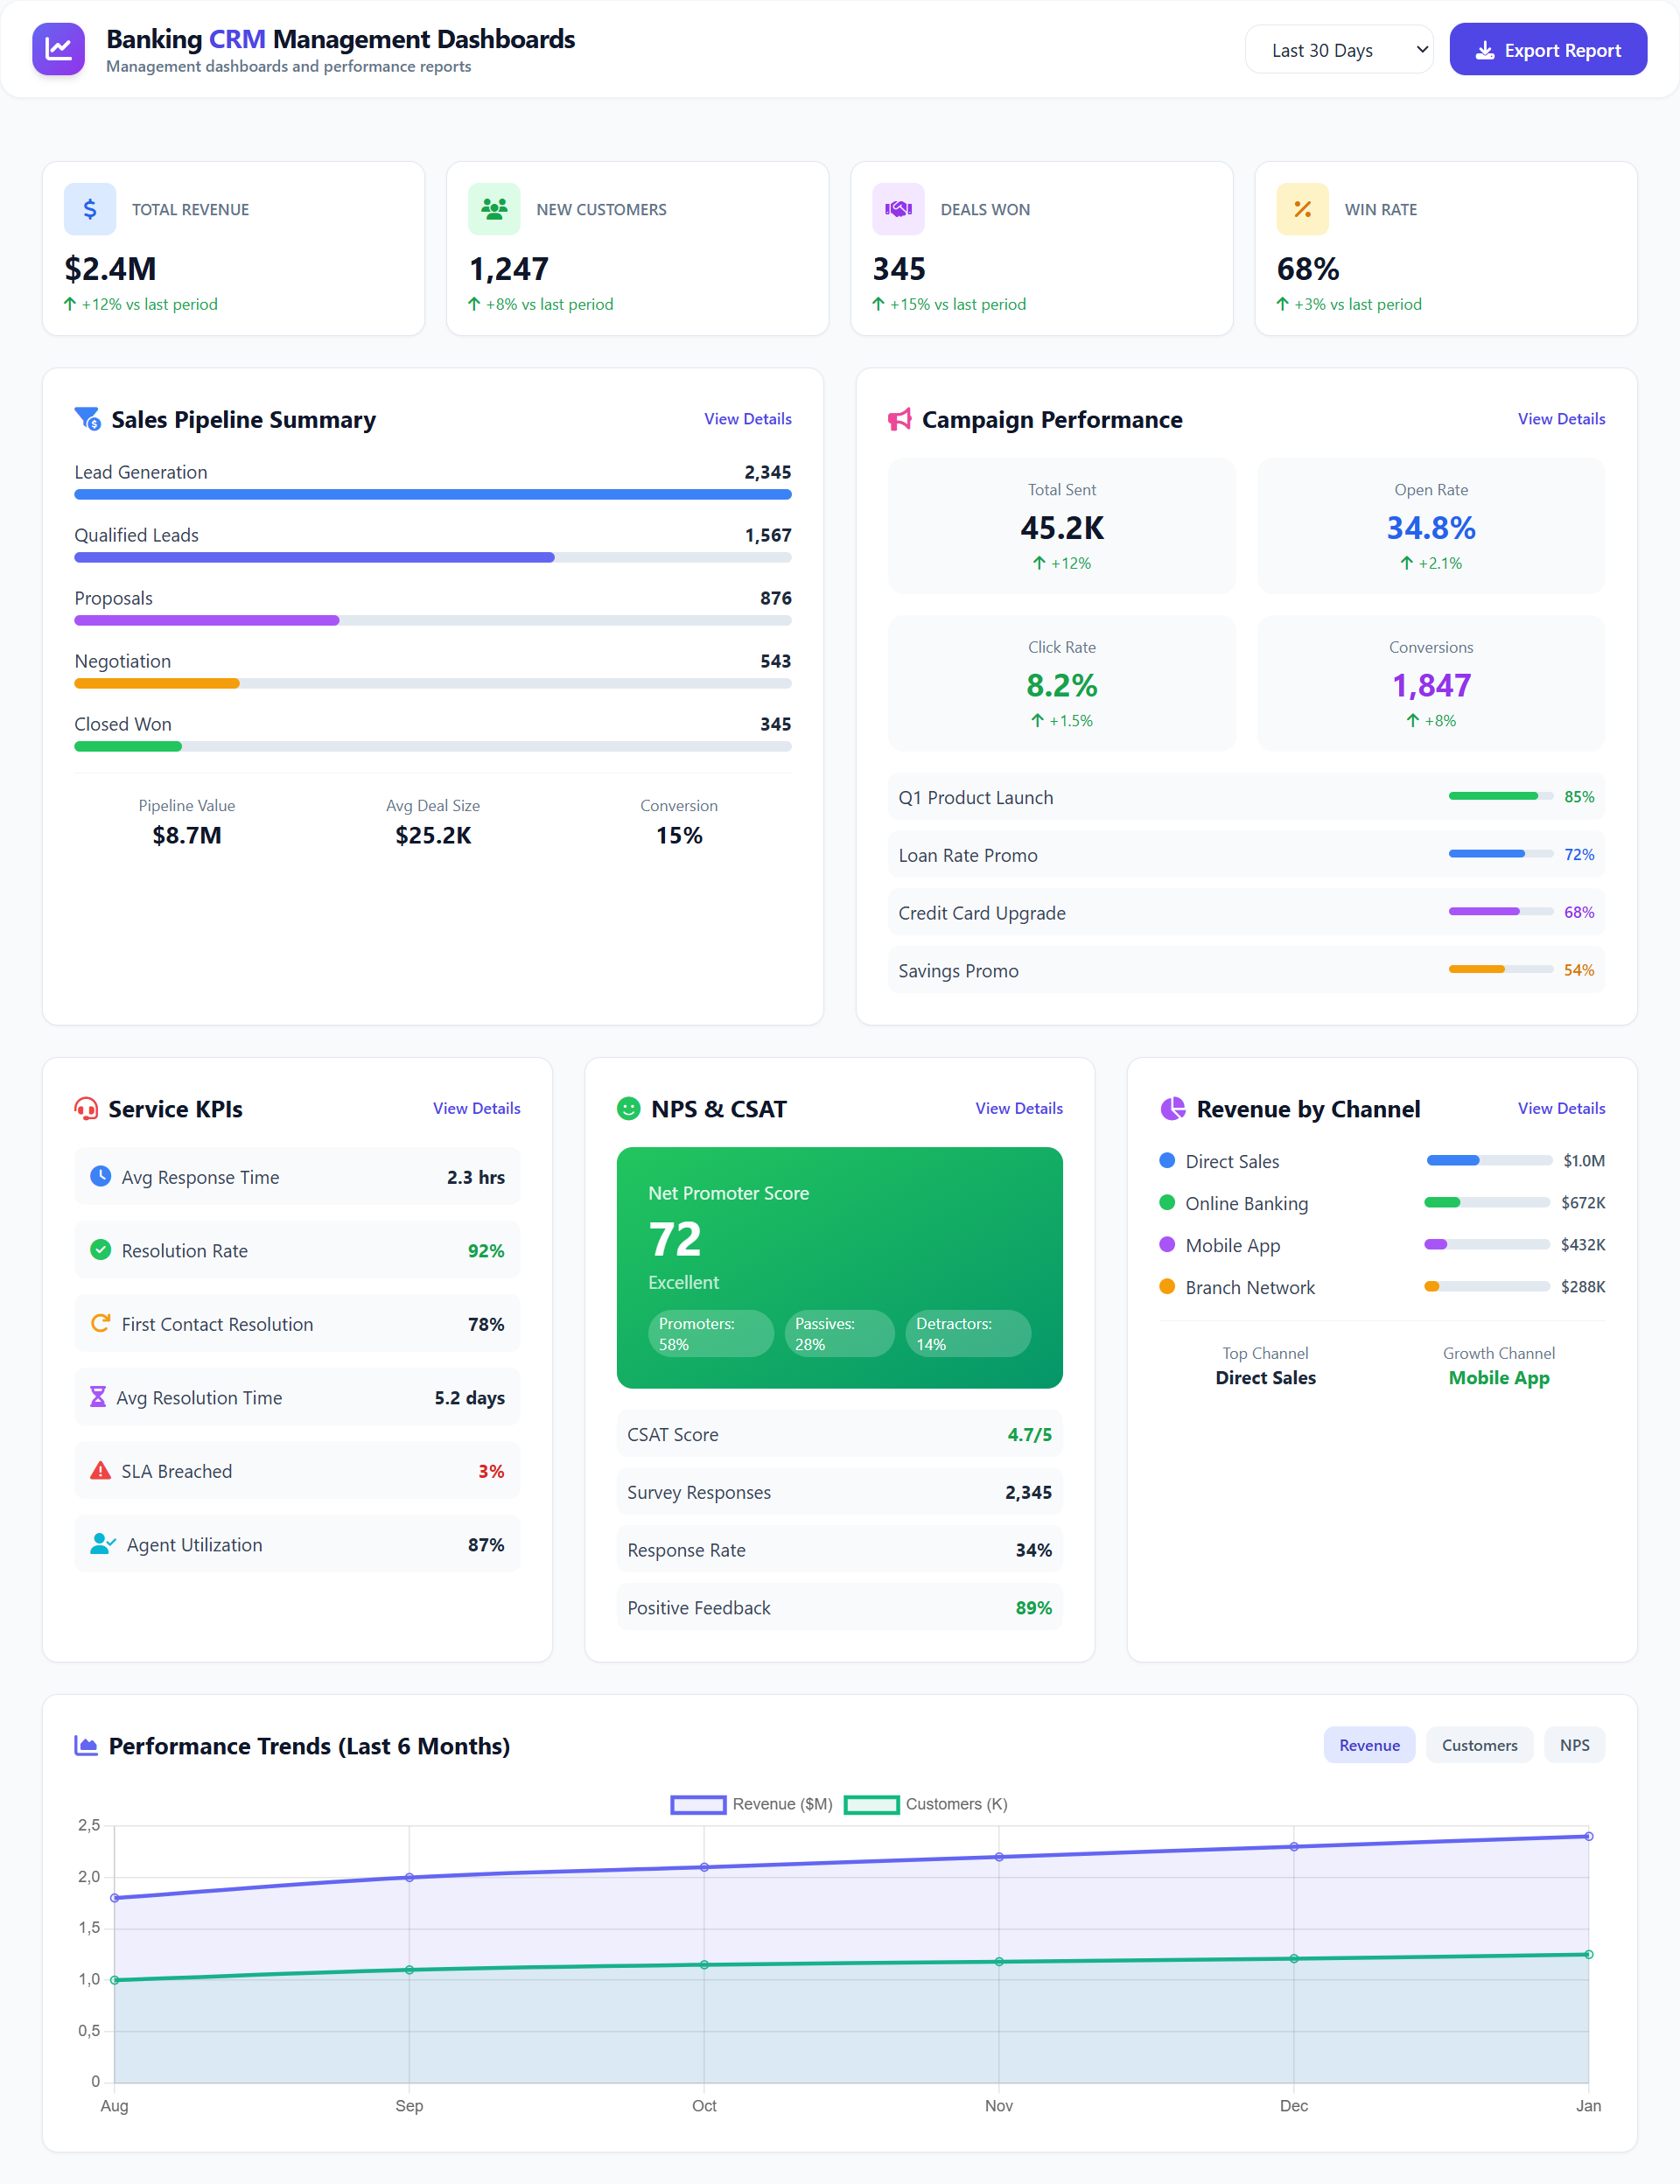Click the Q1 Product Launch progress bar

(1497, 796)
